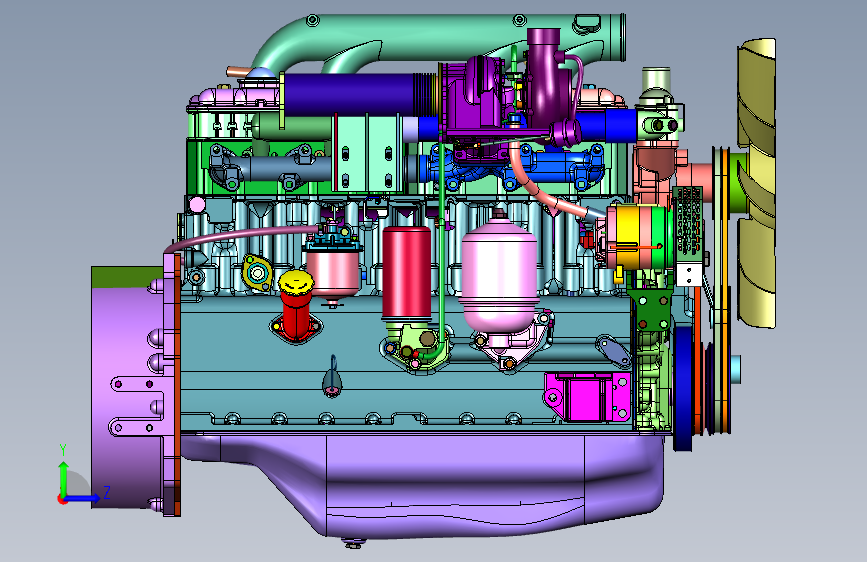
Task: Select the red cylindrical oil filter canister
Action: (406, 273)
